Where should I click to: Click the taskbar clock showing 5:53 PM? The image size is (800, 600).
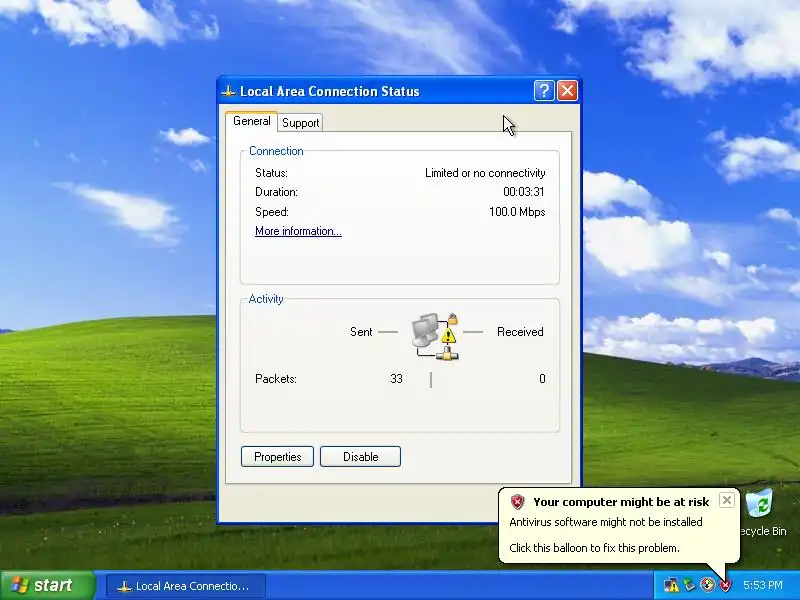762,585
